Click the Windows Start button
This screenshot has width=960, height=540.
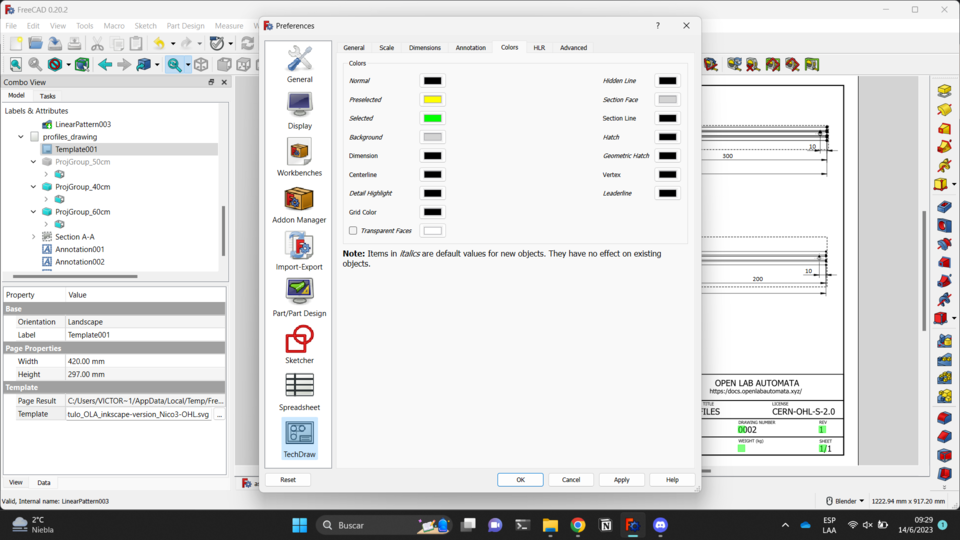[299, 525]
